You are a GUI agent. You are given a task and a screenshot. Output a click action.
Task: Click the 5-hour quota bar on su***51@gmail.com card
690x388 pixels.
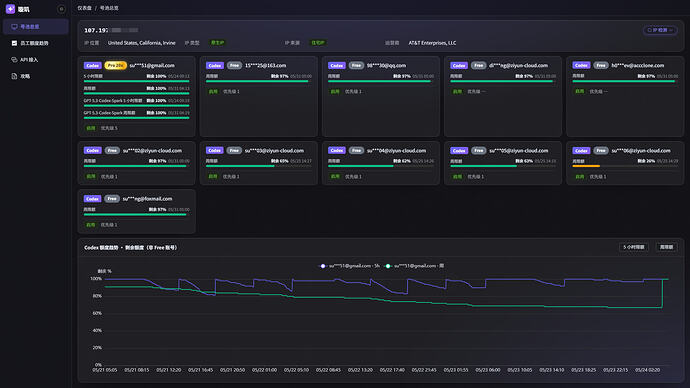(136, 81)
